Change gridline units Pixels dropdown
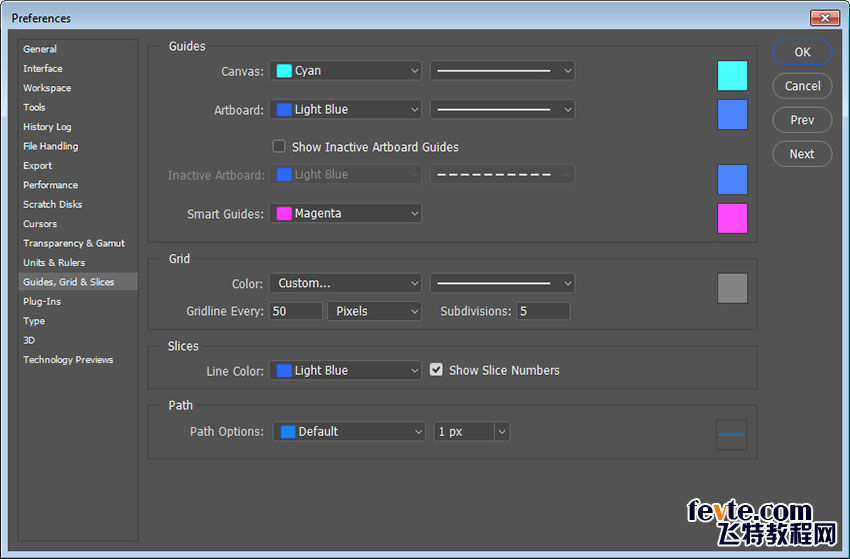850x559 pixels. [x=375, y=311]
